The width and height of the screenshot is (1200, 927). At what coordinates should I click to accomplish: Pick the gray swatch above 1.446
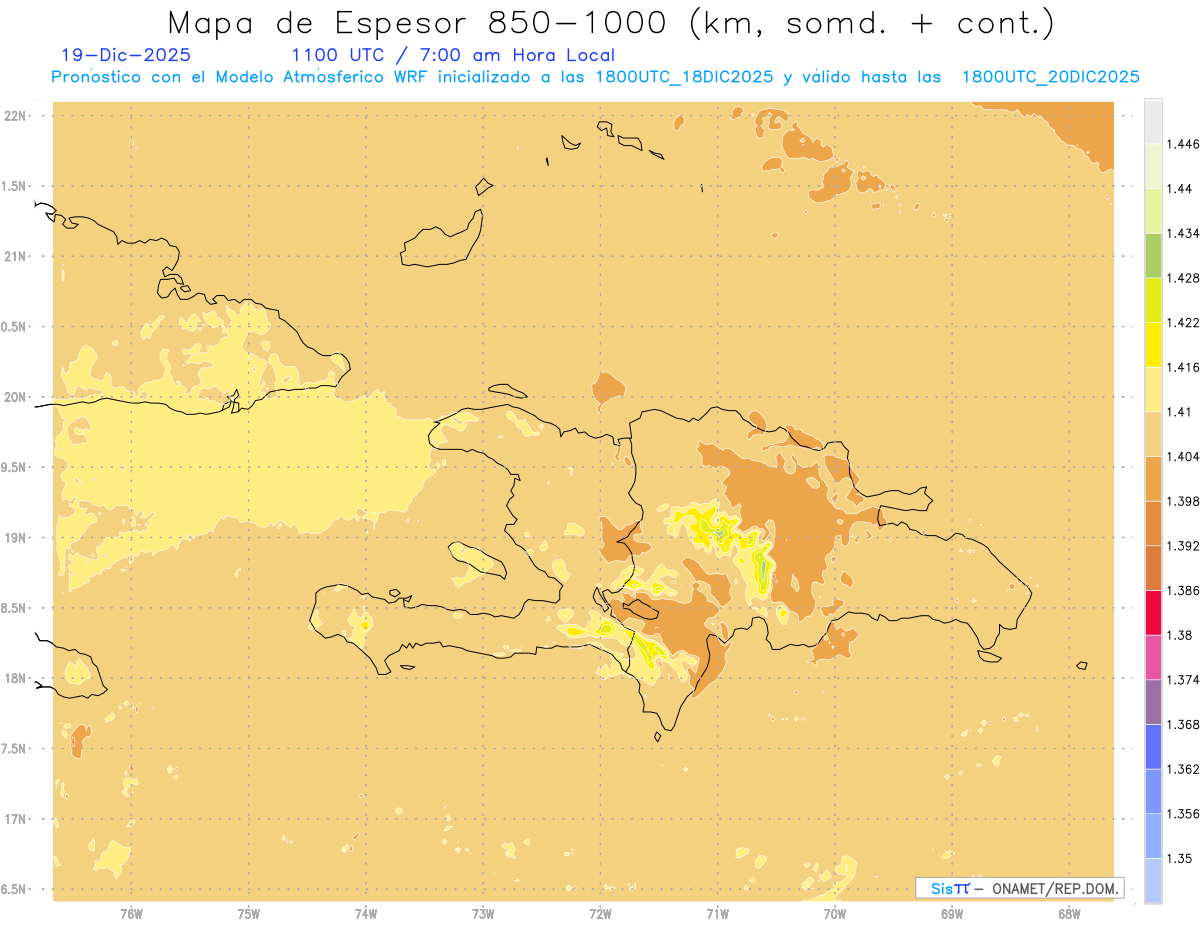(1153, 121)
